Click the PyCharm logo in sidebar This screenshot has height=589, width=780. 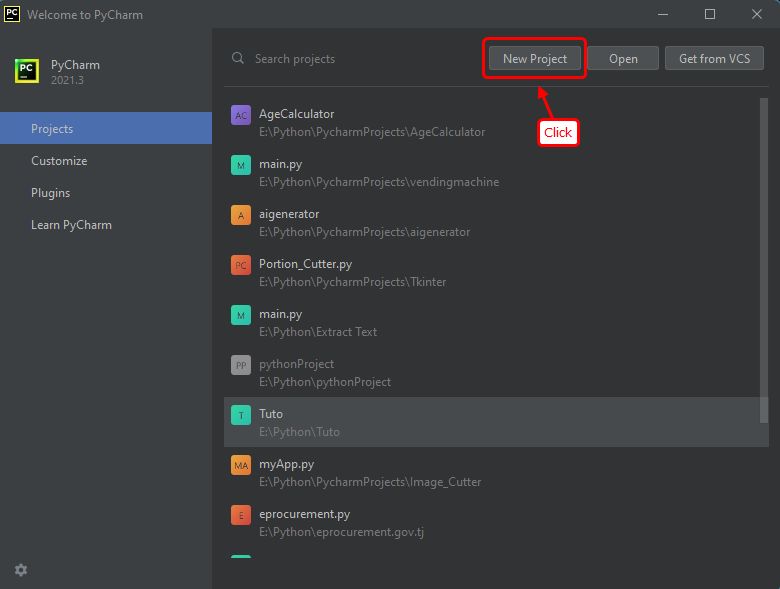[x=26, y=71]
